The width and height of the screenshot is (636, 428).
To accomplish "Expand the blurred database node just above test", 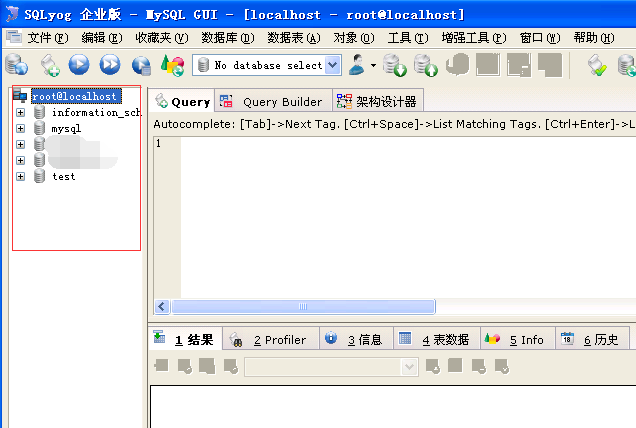I will (x=20, y=160).
